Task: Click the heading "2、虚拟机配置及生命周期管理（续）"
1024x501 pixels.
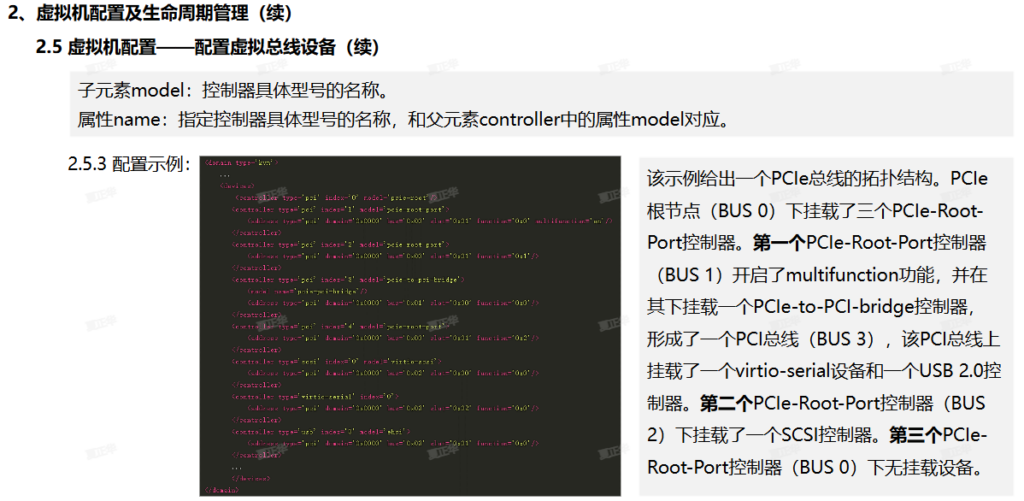Action: tap(153, 15)
